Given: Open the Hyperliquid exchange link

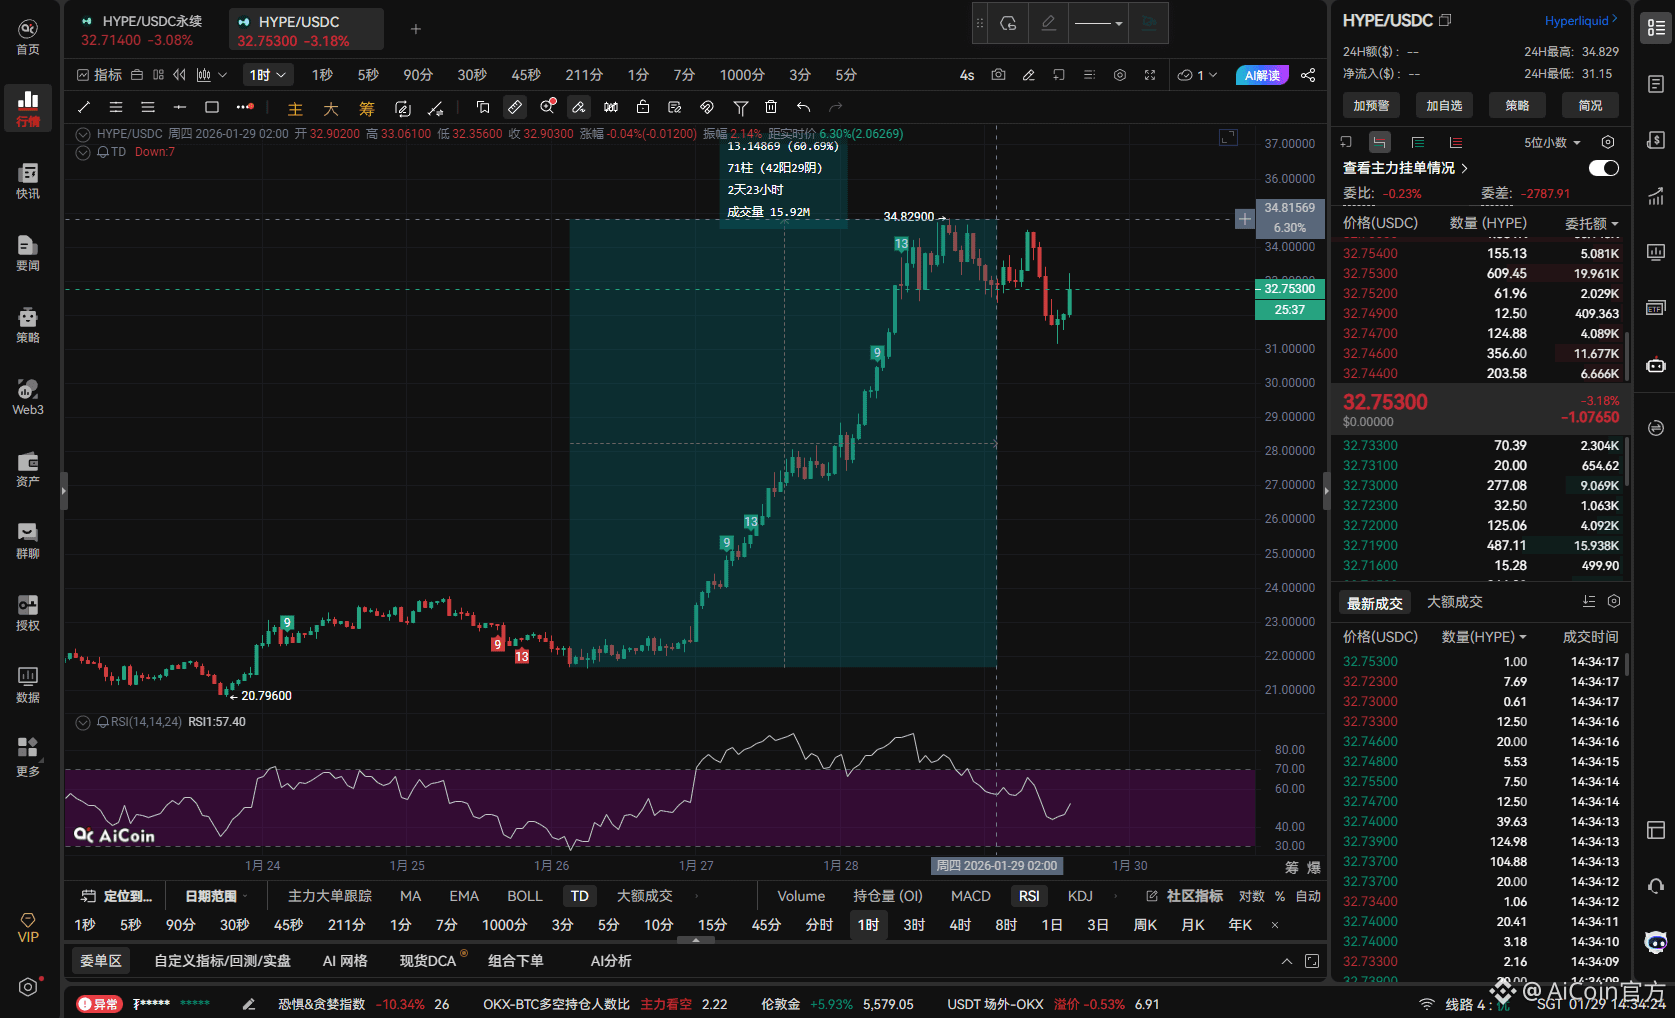Looking at the screenshot, I should (1580, 21).
